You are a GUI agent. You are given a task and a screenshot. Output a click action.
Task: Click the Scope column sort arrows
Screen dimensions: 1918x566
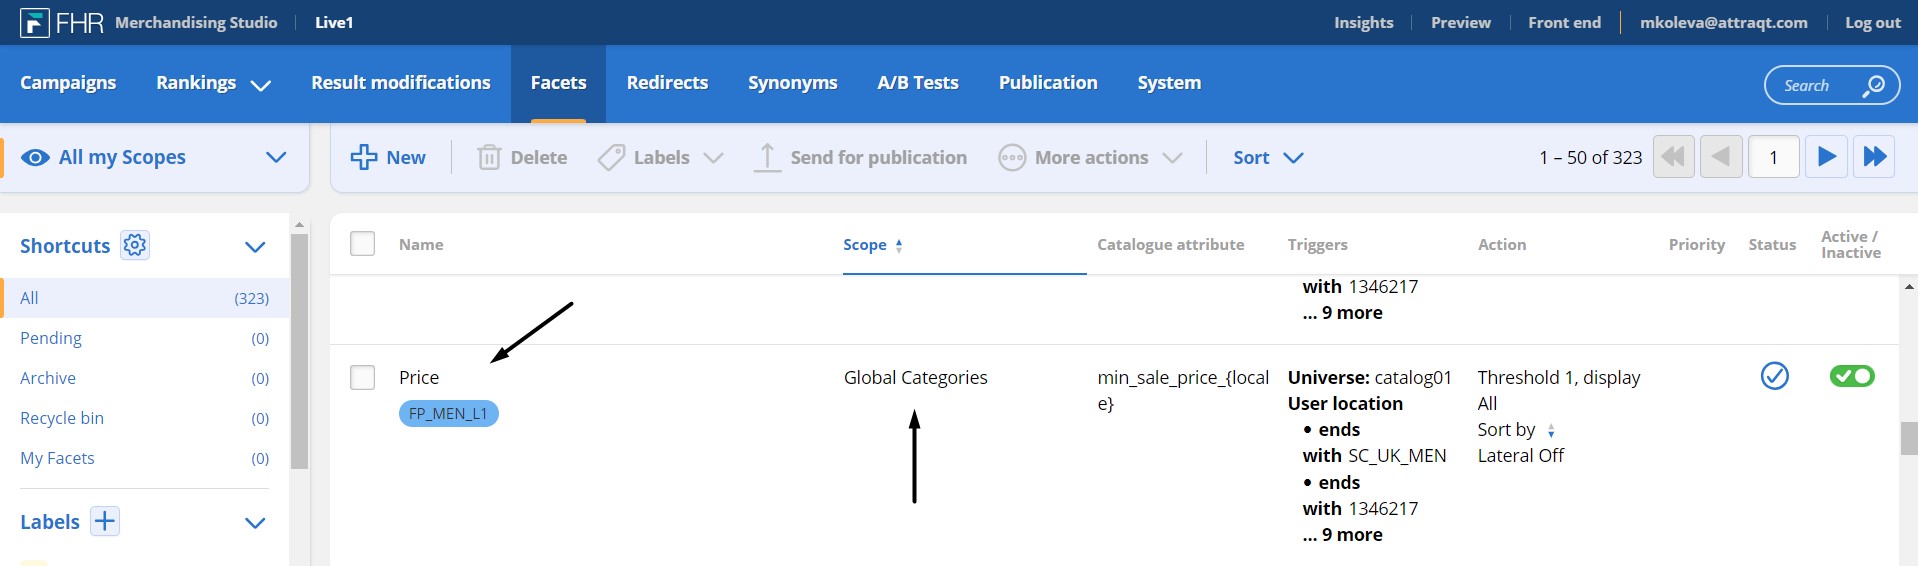click(x=899, y=245)
